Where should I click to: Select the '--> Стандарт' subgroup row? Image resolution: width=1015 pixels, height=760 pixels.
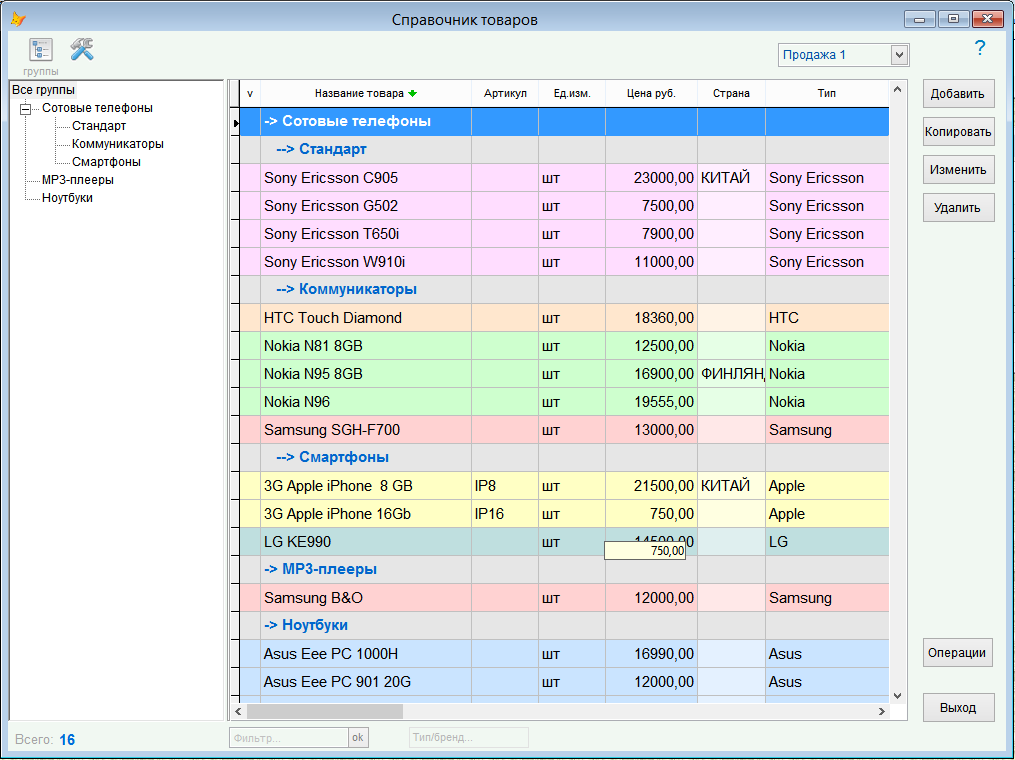(564, 150)
